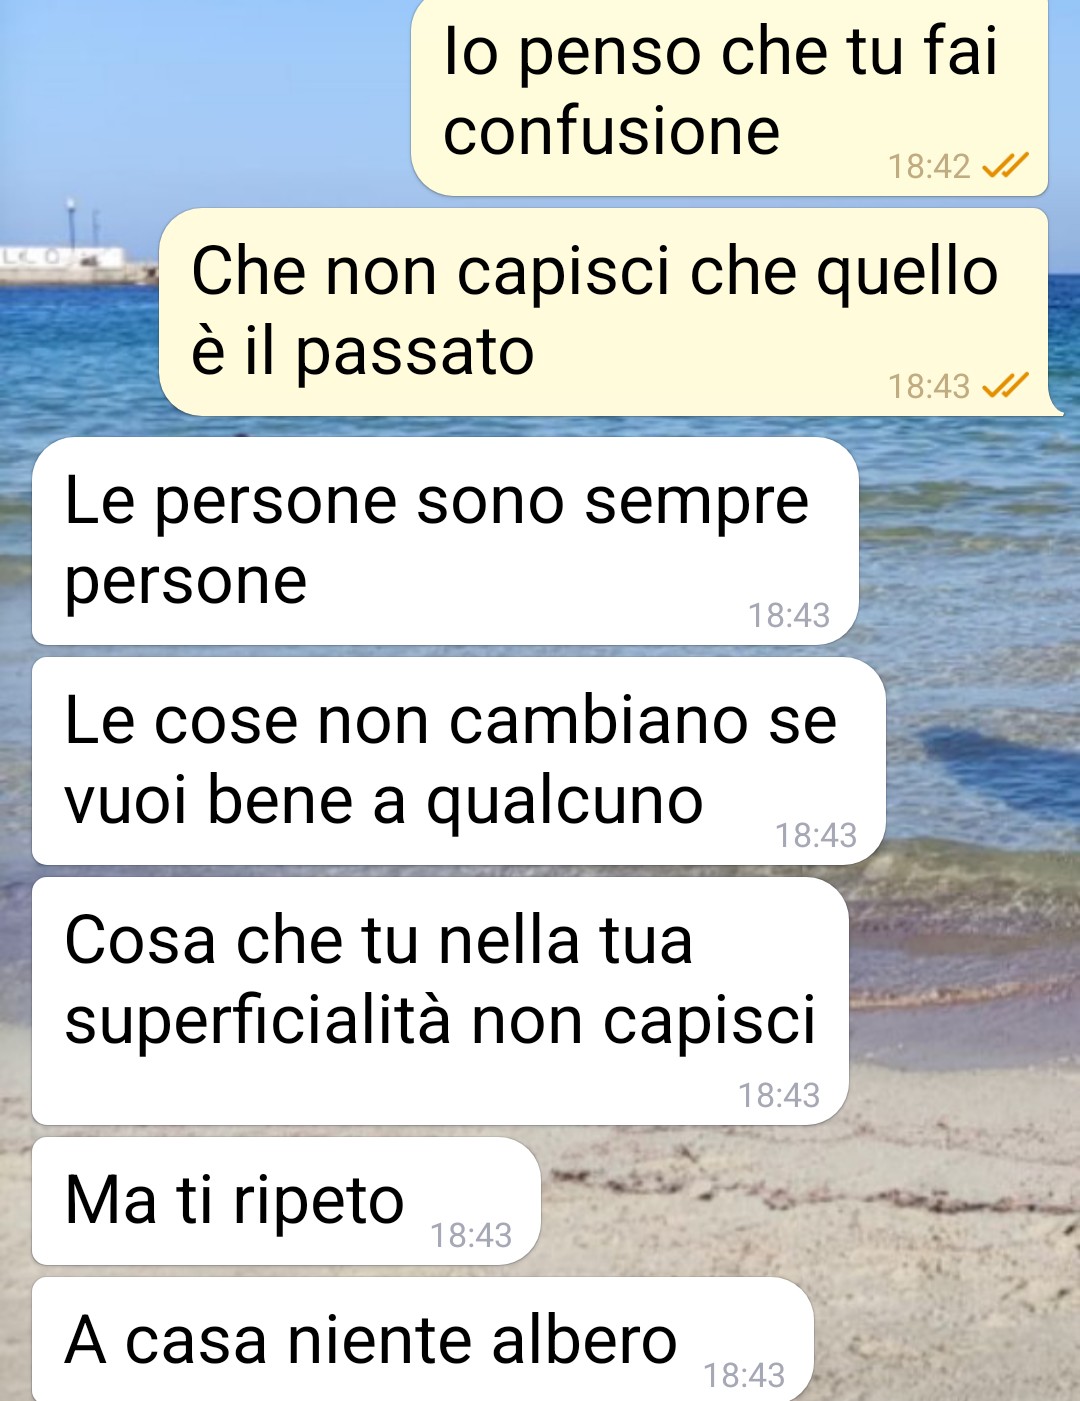Tap the word "superficialità" in the received message

pos(257,1021)
